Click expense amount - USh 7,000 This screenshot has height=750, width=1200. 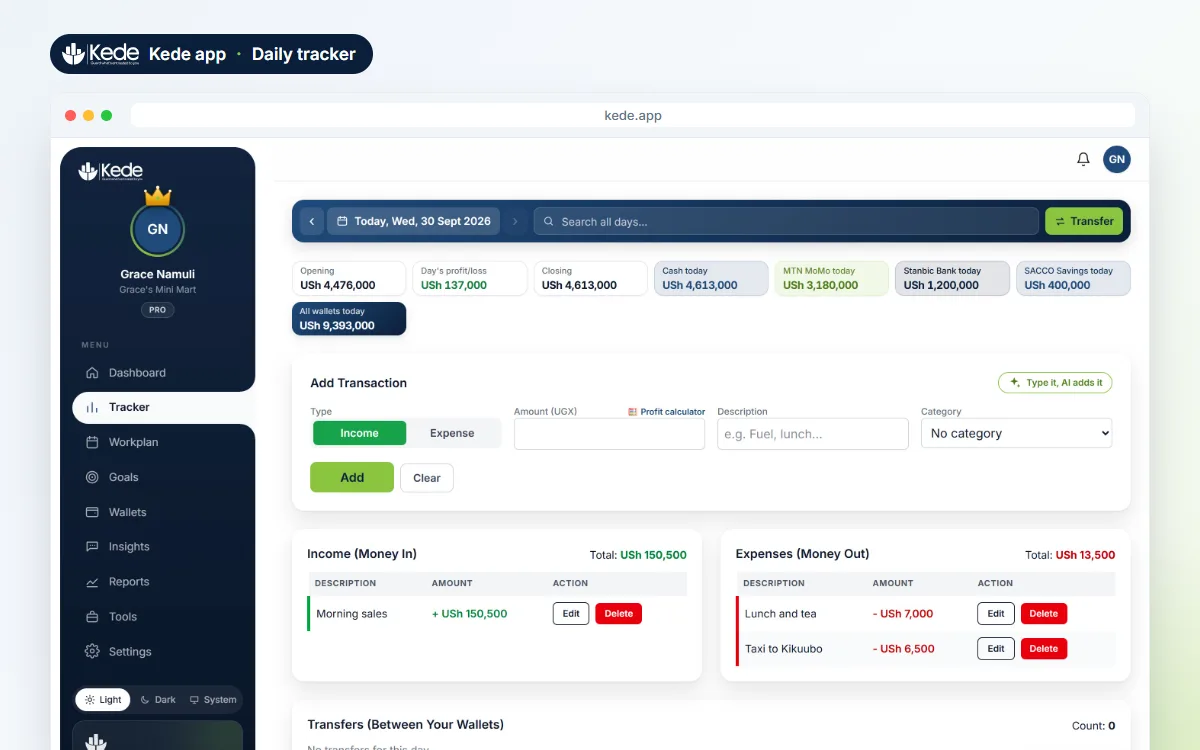pos(903,614)
